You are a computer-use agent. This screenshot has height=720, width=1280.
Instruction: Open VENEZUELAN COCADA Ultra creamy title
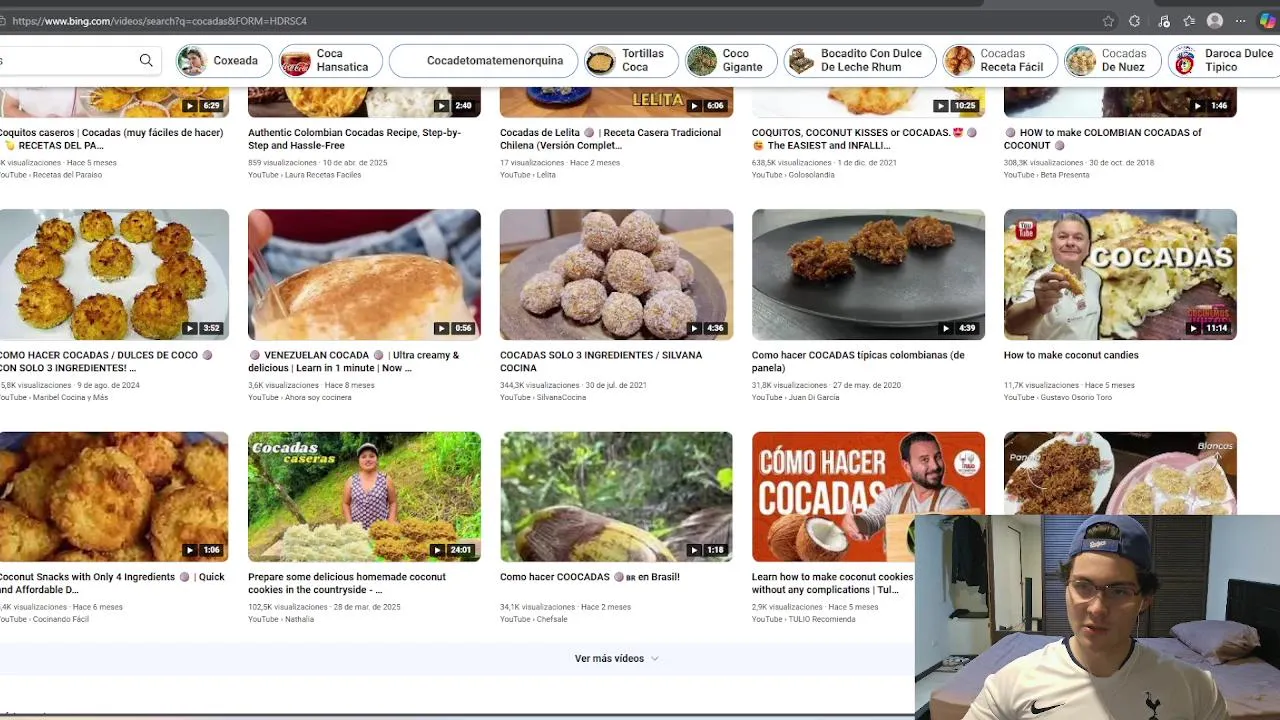[354, 362]
